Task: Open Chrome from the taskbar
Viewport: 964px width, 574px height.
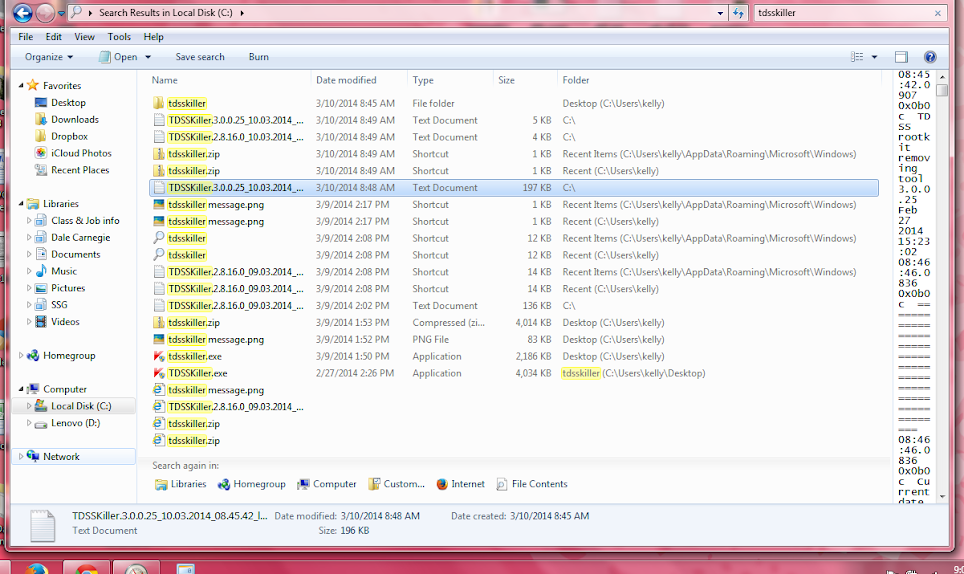Action: coord(87,568)
